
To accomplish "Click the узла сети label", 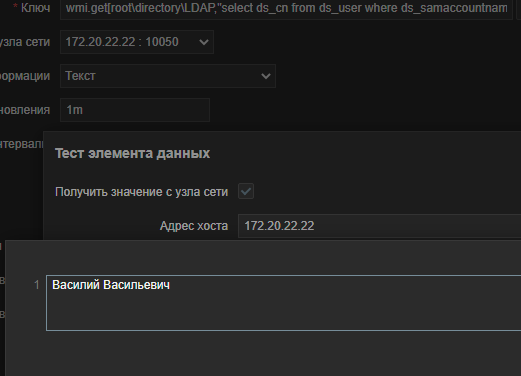I will pyautogui.click(x=25, y=42).
